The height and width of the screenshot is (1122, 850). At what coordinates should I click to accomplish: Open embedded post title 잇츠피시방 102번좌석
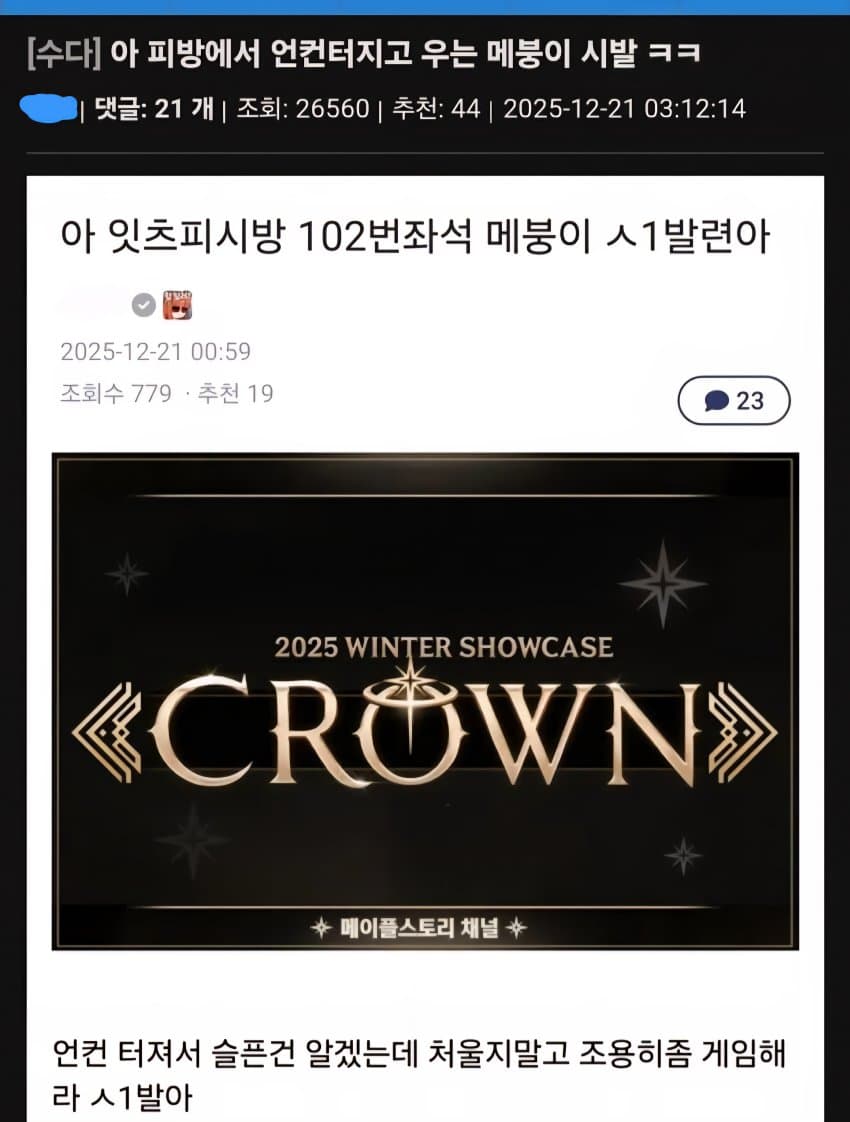point(415,237)
